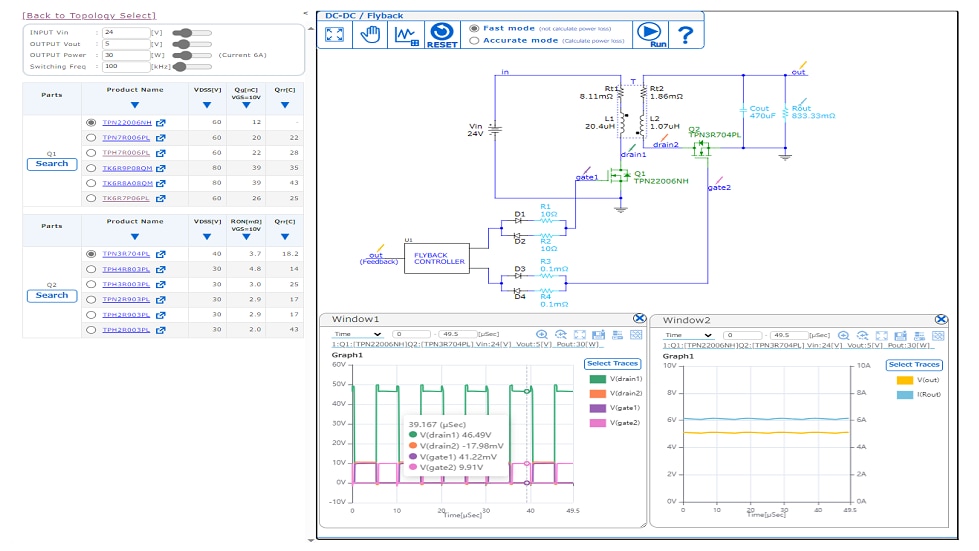Open the waveform graph viewer icon

(406, 34)
